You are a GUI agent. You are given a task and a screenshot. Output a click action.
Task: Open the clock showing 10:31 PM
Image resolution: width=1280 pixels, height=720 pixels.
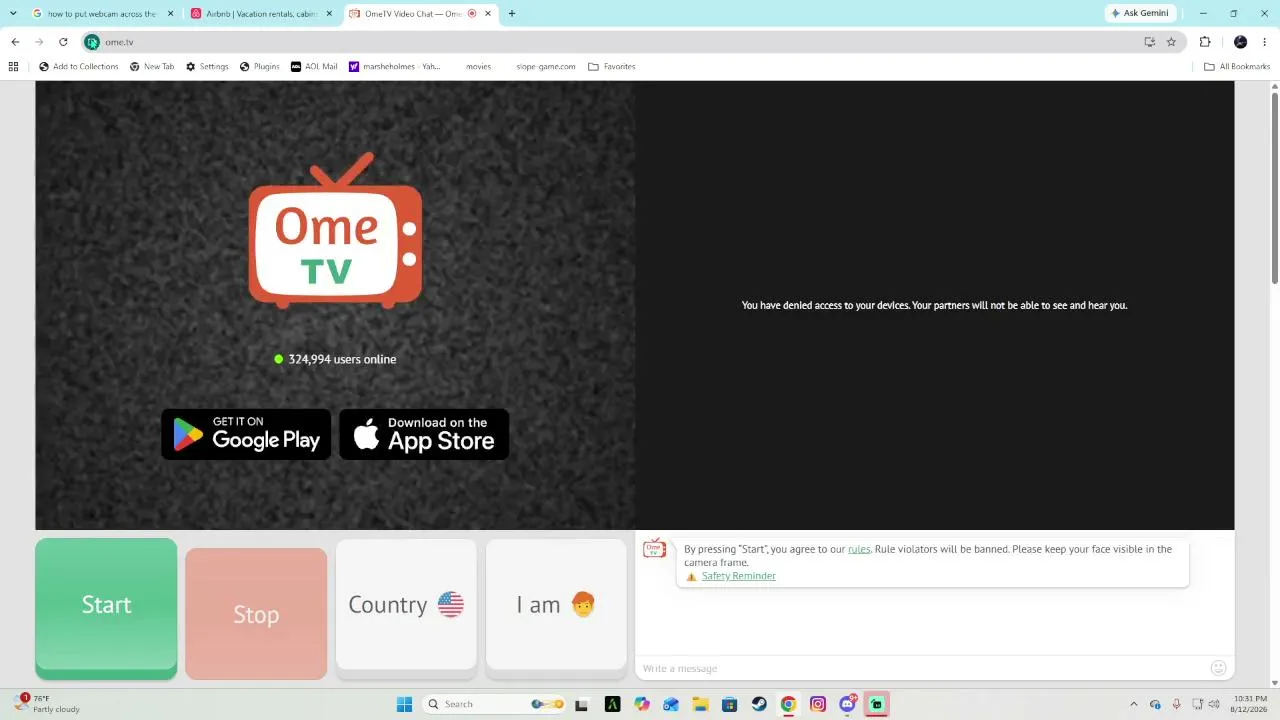click(1251, 704)
